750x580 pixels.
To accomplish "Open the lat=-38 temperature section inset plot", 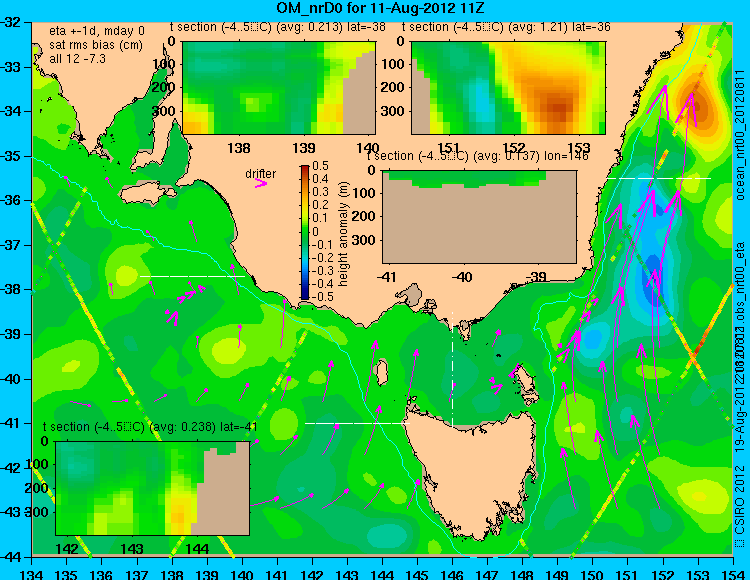I will pyautogui.click(x=279, y=88).
